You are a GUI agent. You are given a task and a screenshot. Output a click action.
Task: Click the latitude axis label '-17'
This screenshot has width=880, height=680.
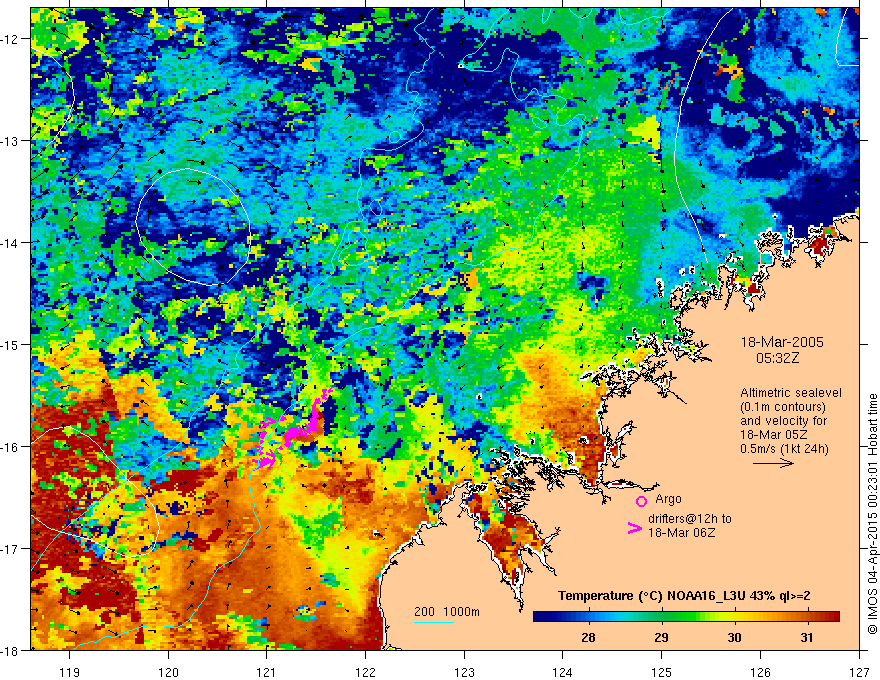10,549
